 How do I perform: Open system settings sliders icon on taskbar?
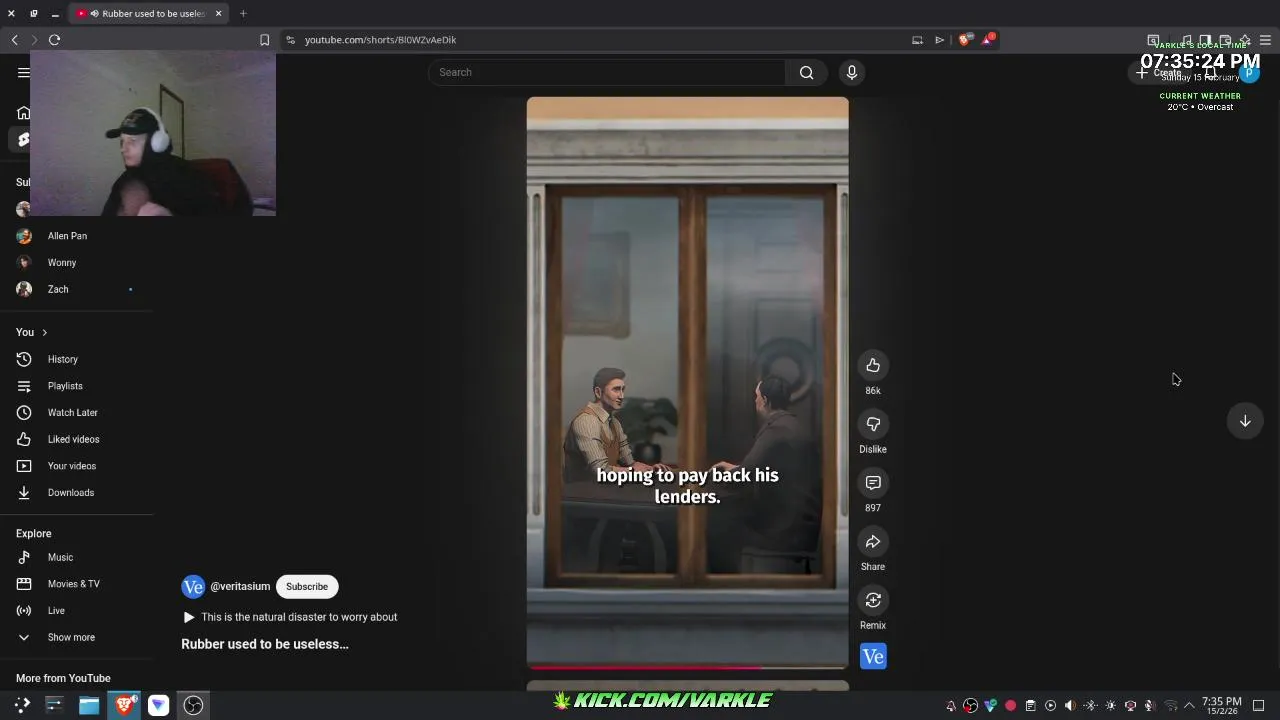tap(54, 705)
